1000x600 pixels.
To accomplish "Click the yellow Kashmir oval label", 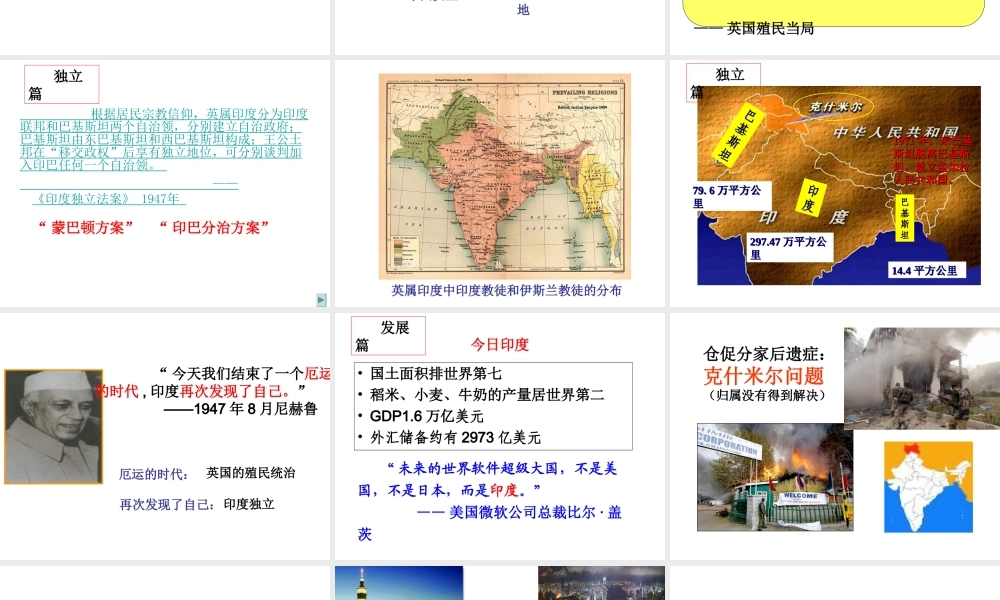I will (x=826, y=106).
